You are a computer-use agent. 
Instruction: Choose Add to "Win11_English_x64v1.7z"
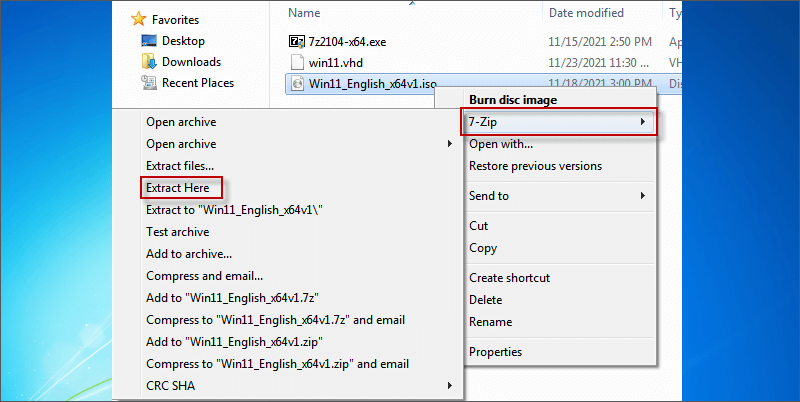pyautogui.click(x=233, y=298)
